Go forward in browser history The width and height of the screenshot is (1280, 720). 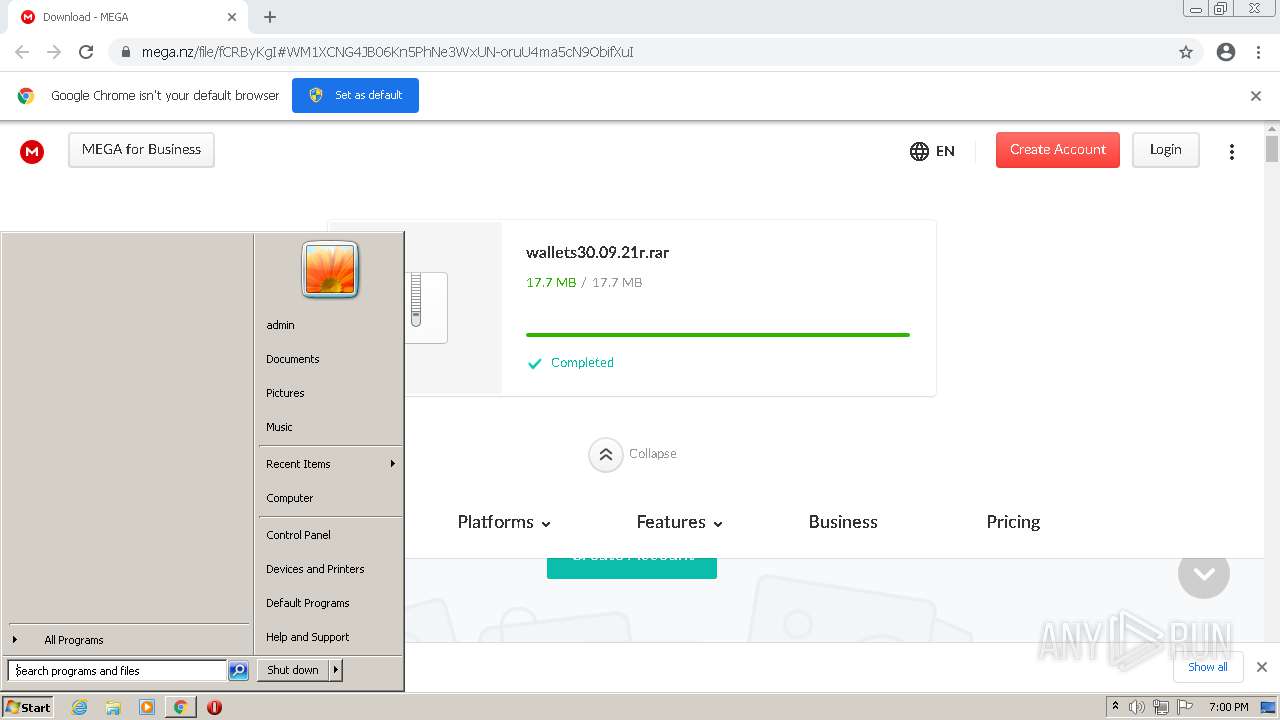[54, 52]
